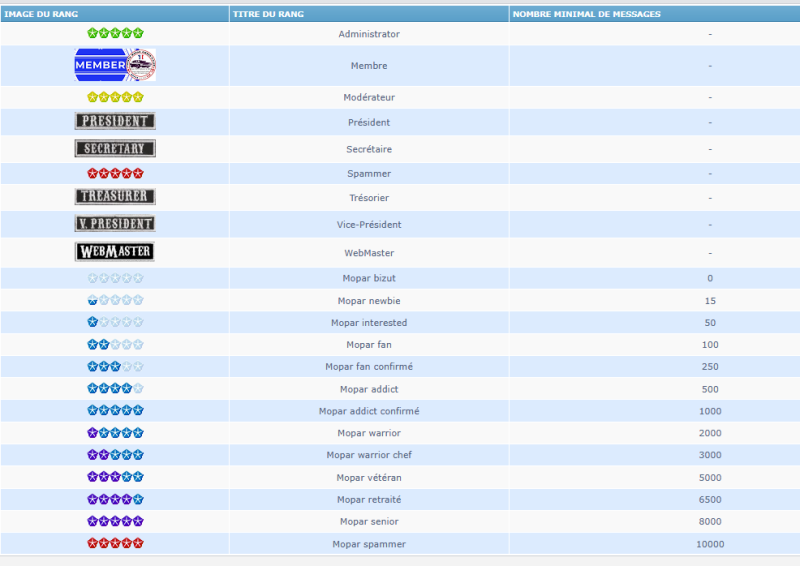800x566 pixels.
Task: Click the minimum messages value 3000
Action: coord(710,455)
